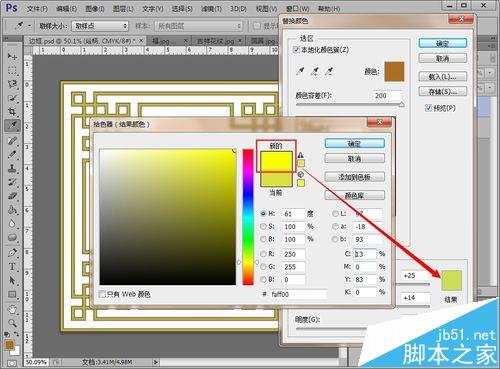
Task: Click the brown 颜色 swatch in Replace Color
Action: pos(394,71)
